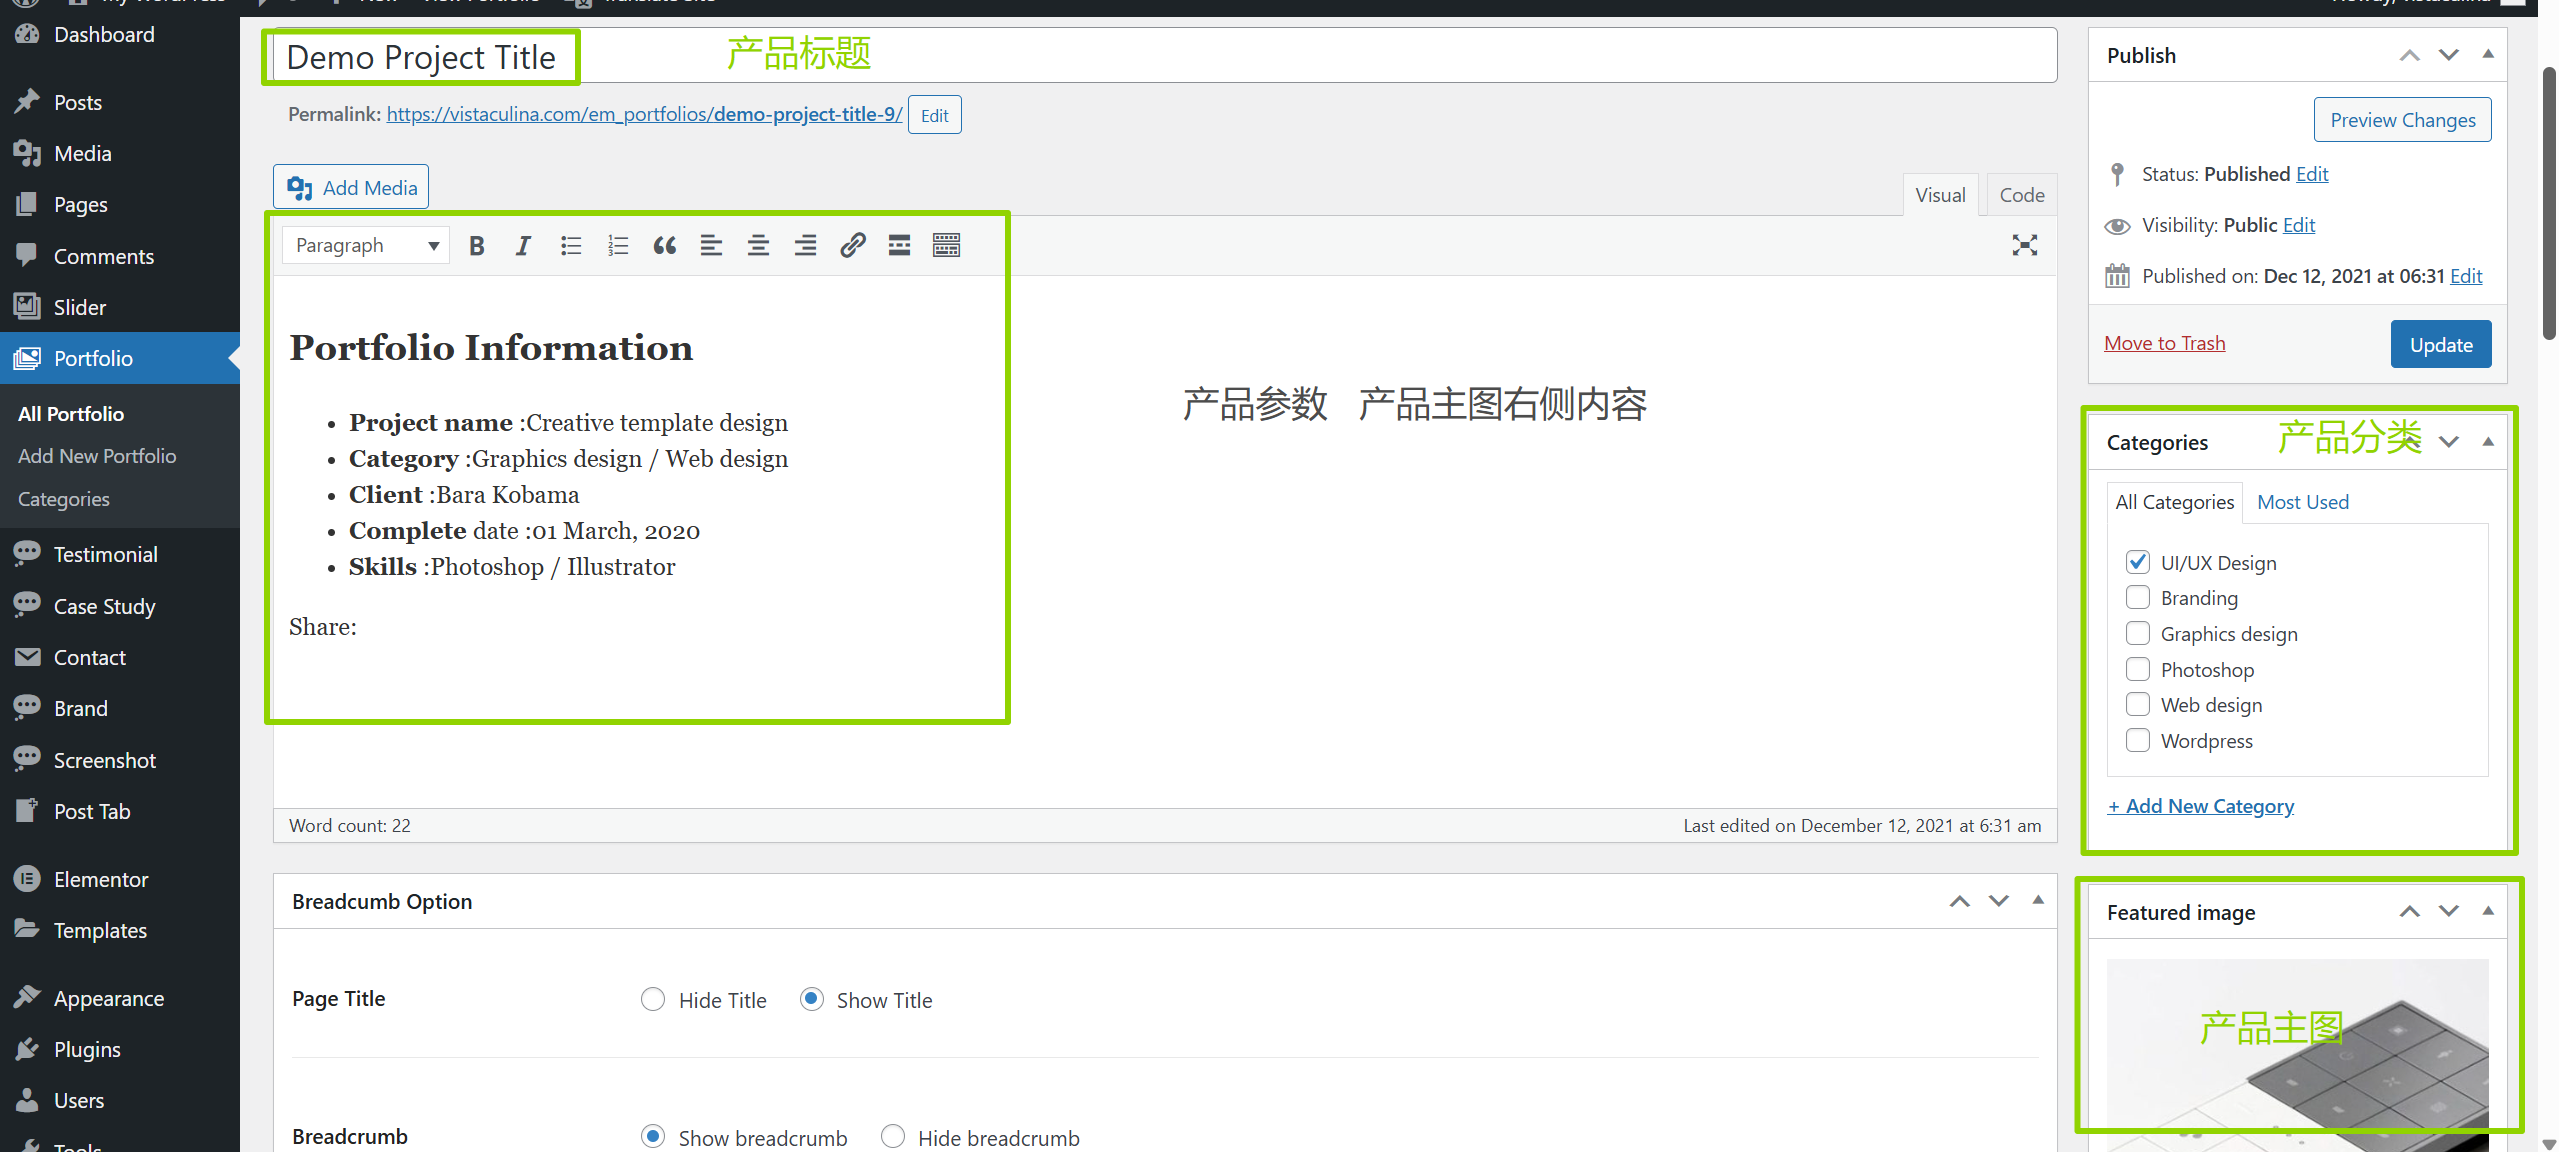Open the Most Used categories tab
2559x1152 pixels.
(x=2302, y=502)
